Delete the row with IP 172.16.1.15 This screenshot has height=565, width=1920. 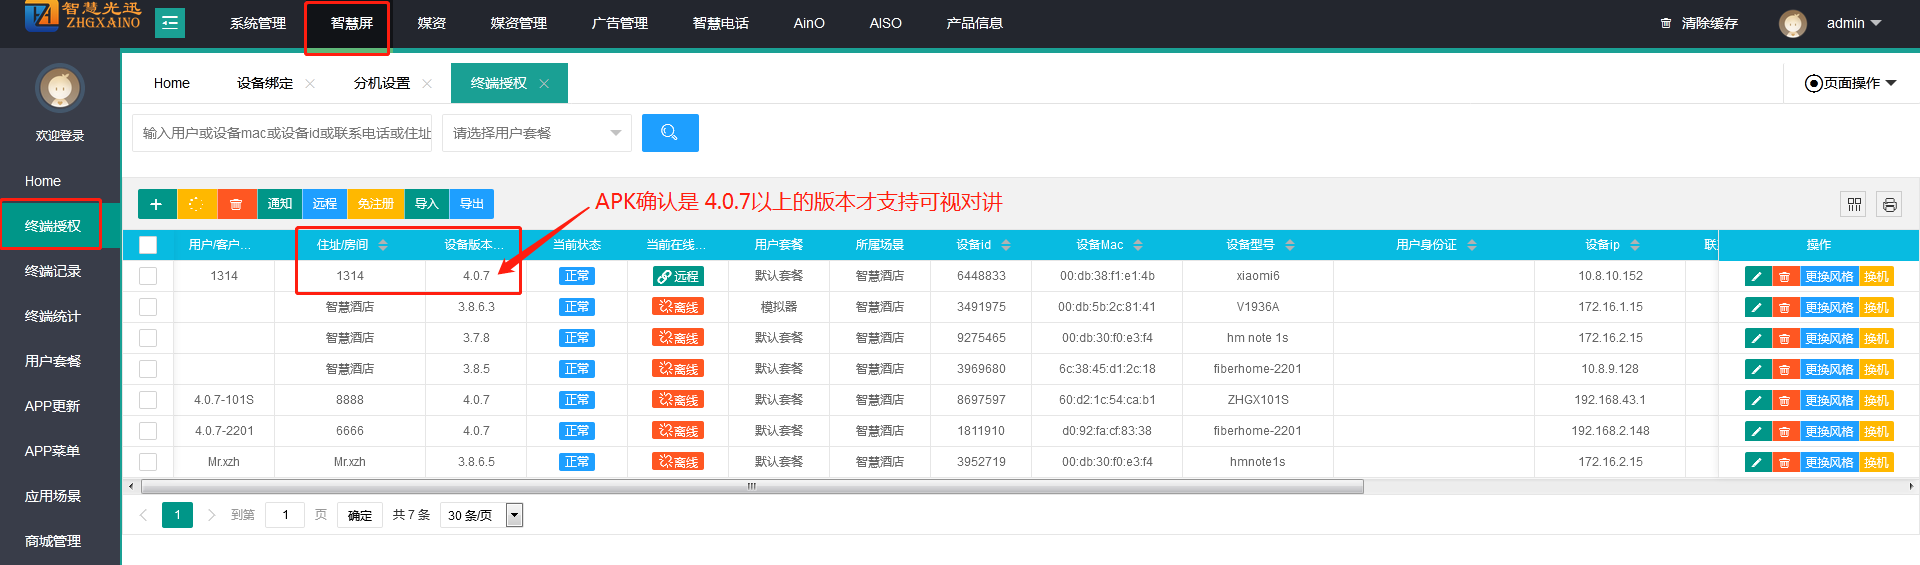pos(1784,308)
